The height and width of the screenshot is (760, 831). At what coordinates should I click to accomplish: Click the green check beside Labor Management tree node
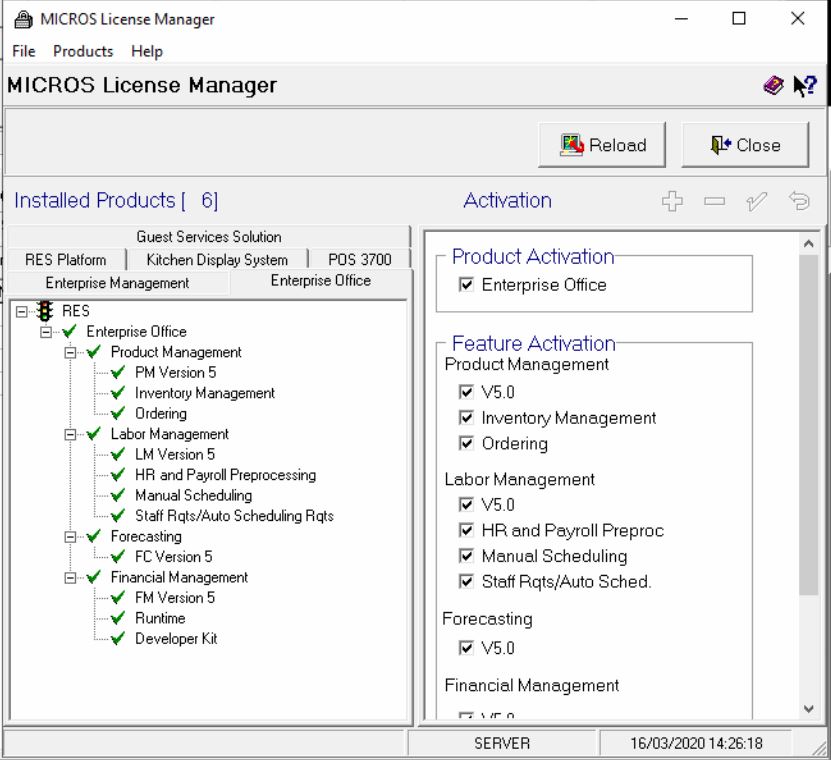(94, 434)
